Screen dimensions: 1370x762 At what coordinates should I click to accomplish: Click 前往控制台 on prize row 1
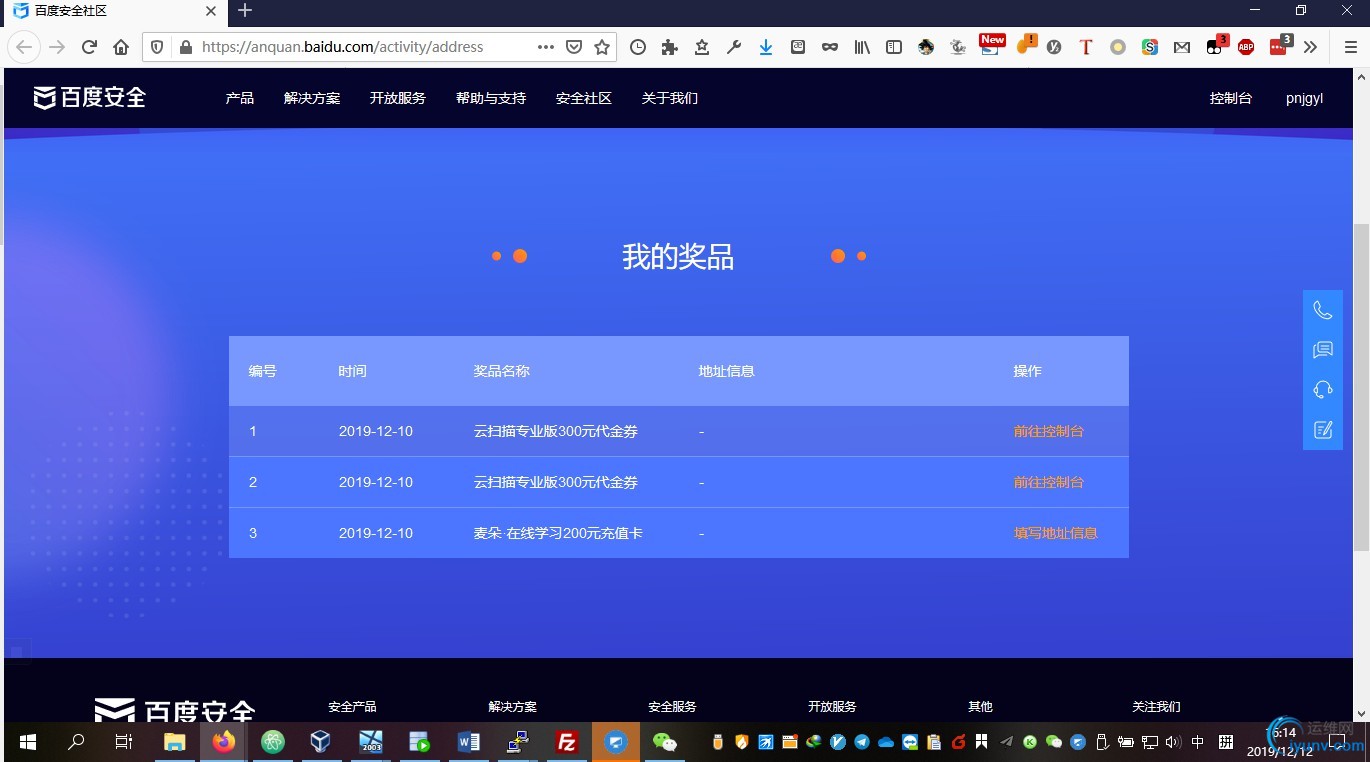click(1048, 431)
